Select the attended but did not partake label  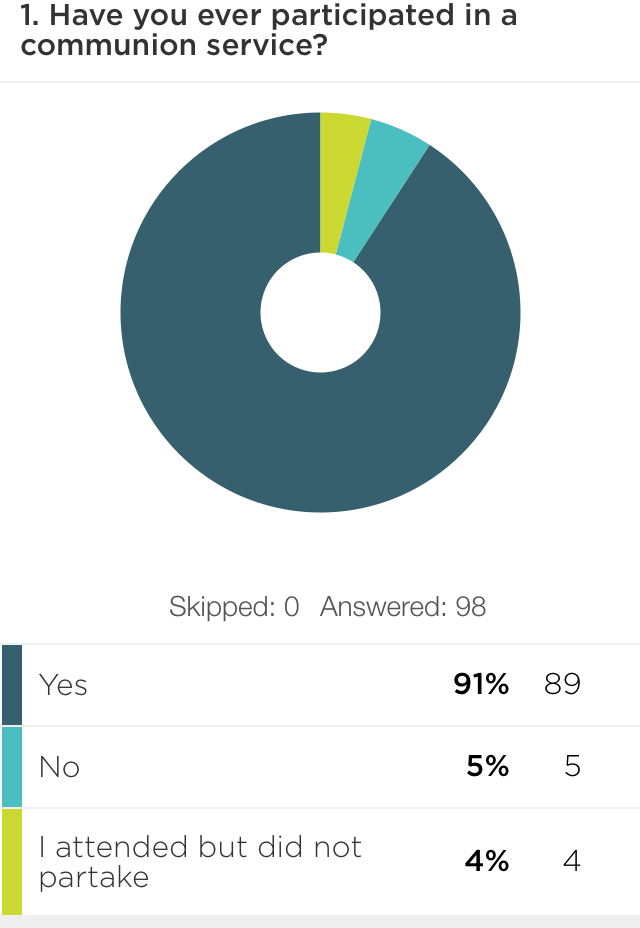pyautogui.click(x=200, y=861)
